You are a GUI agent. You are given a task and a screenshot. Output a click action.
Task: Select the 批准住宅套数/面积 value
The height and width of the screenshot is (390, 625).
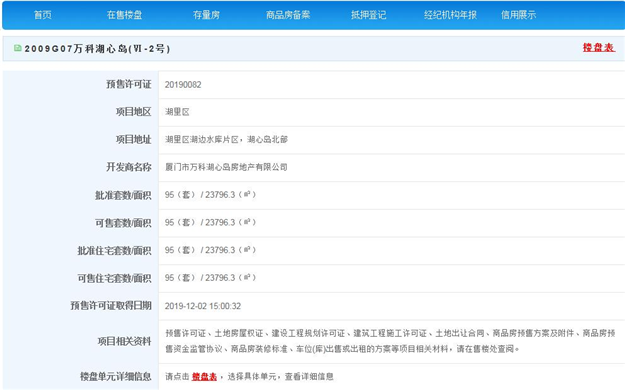(210, 250)
